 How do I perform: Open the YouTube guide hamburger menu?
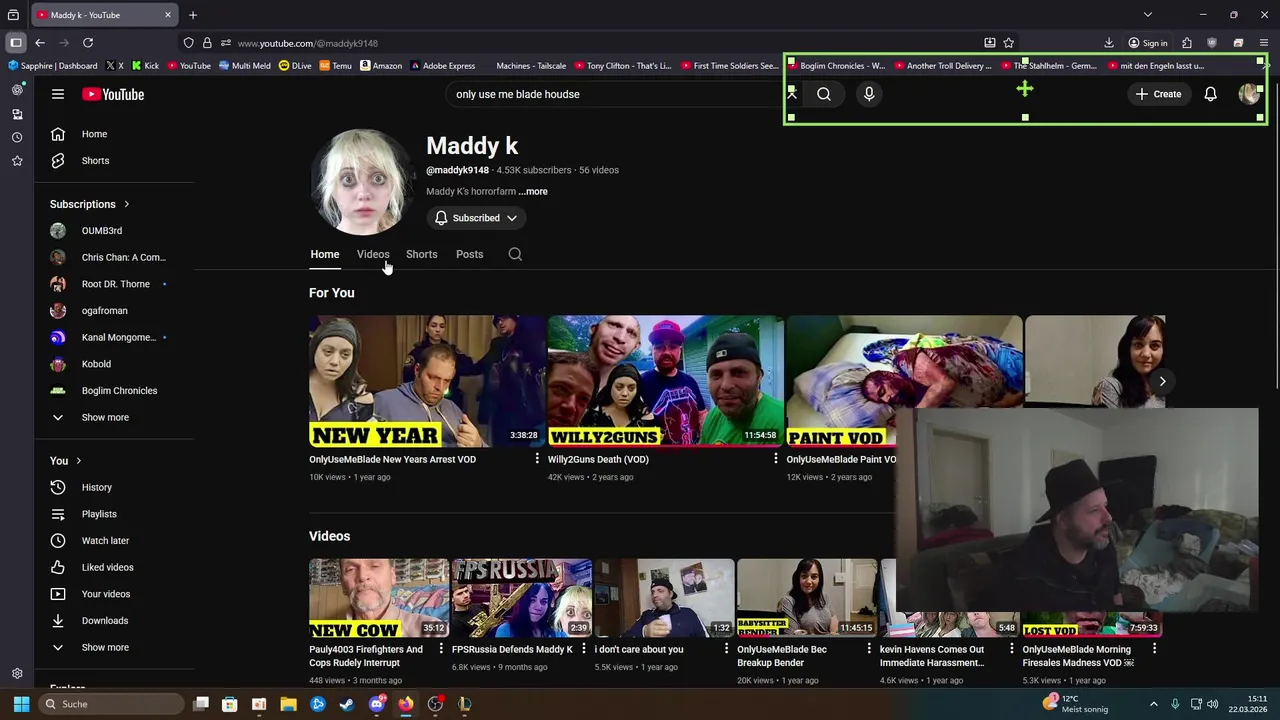click(x=58, y=94)
